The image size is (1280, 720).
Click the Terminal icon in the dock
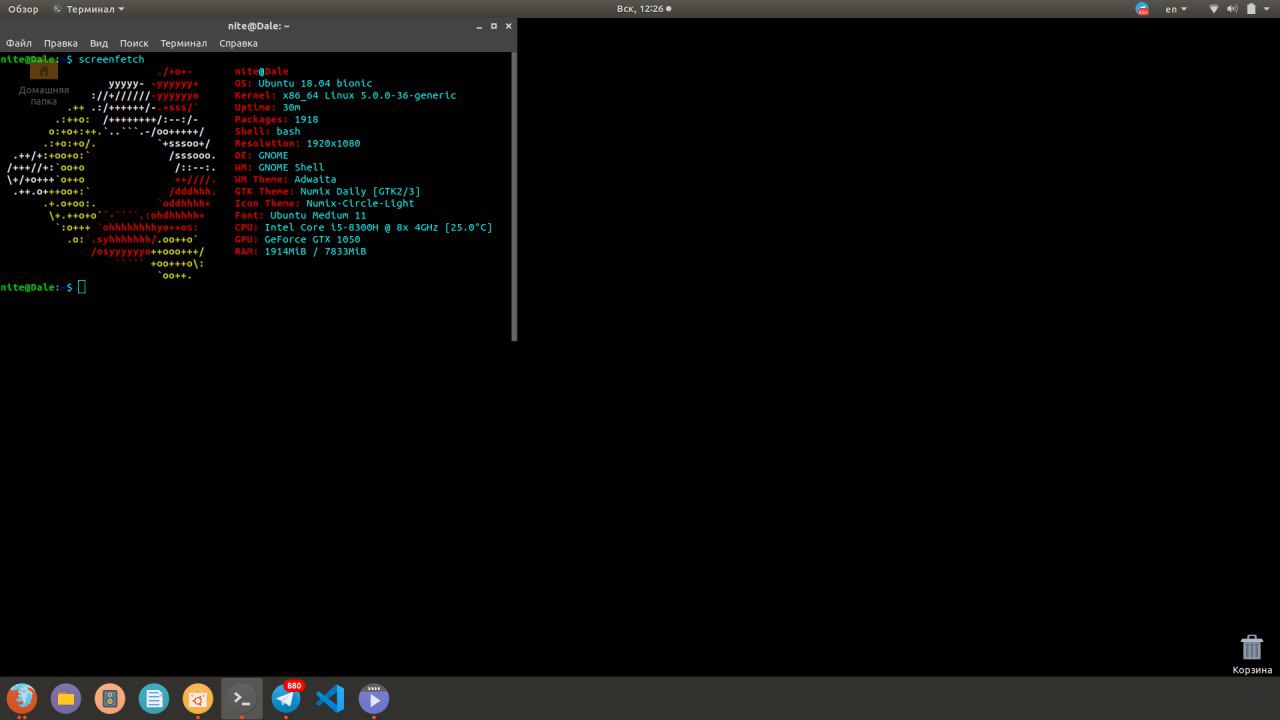(x=242, y=698)
